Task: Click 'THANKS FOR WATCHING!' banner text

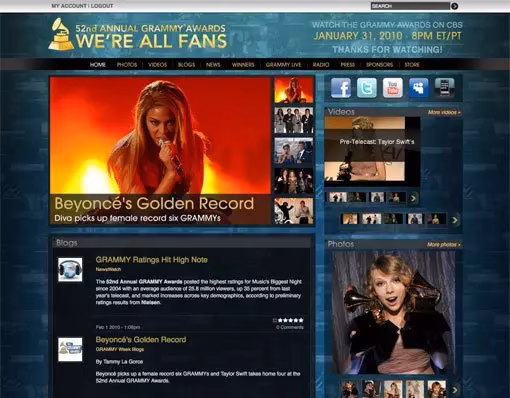Action: [387, 50]
